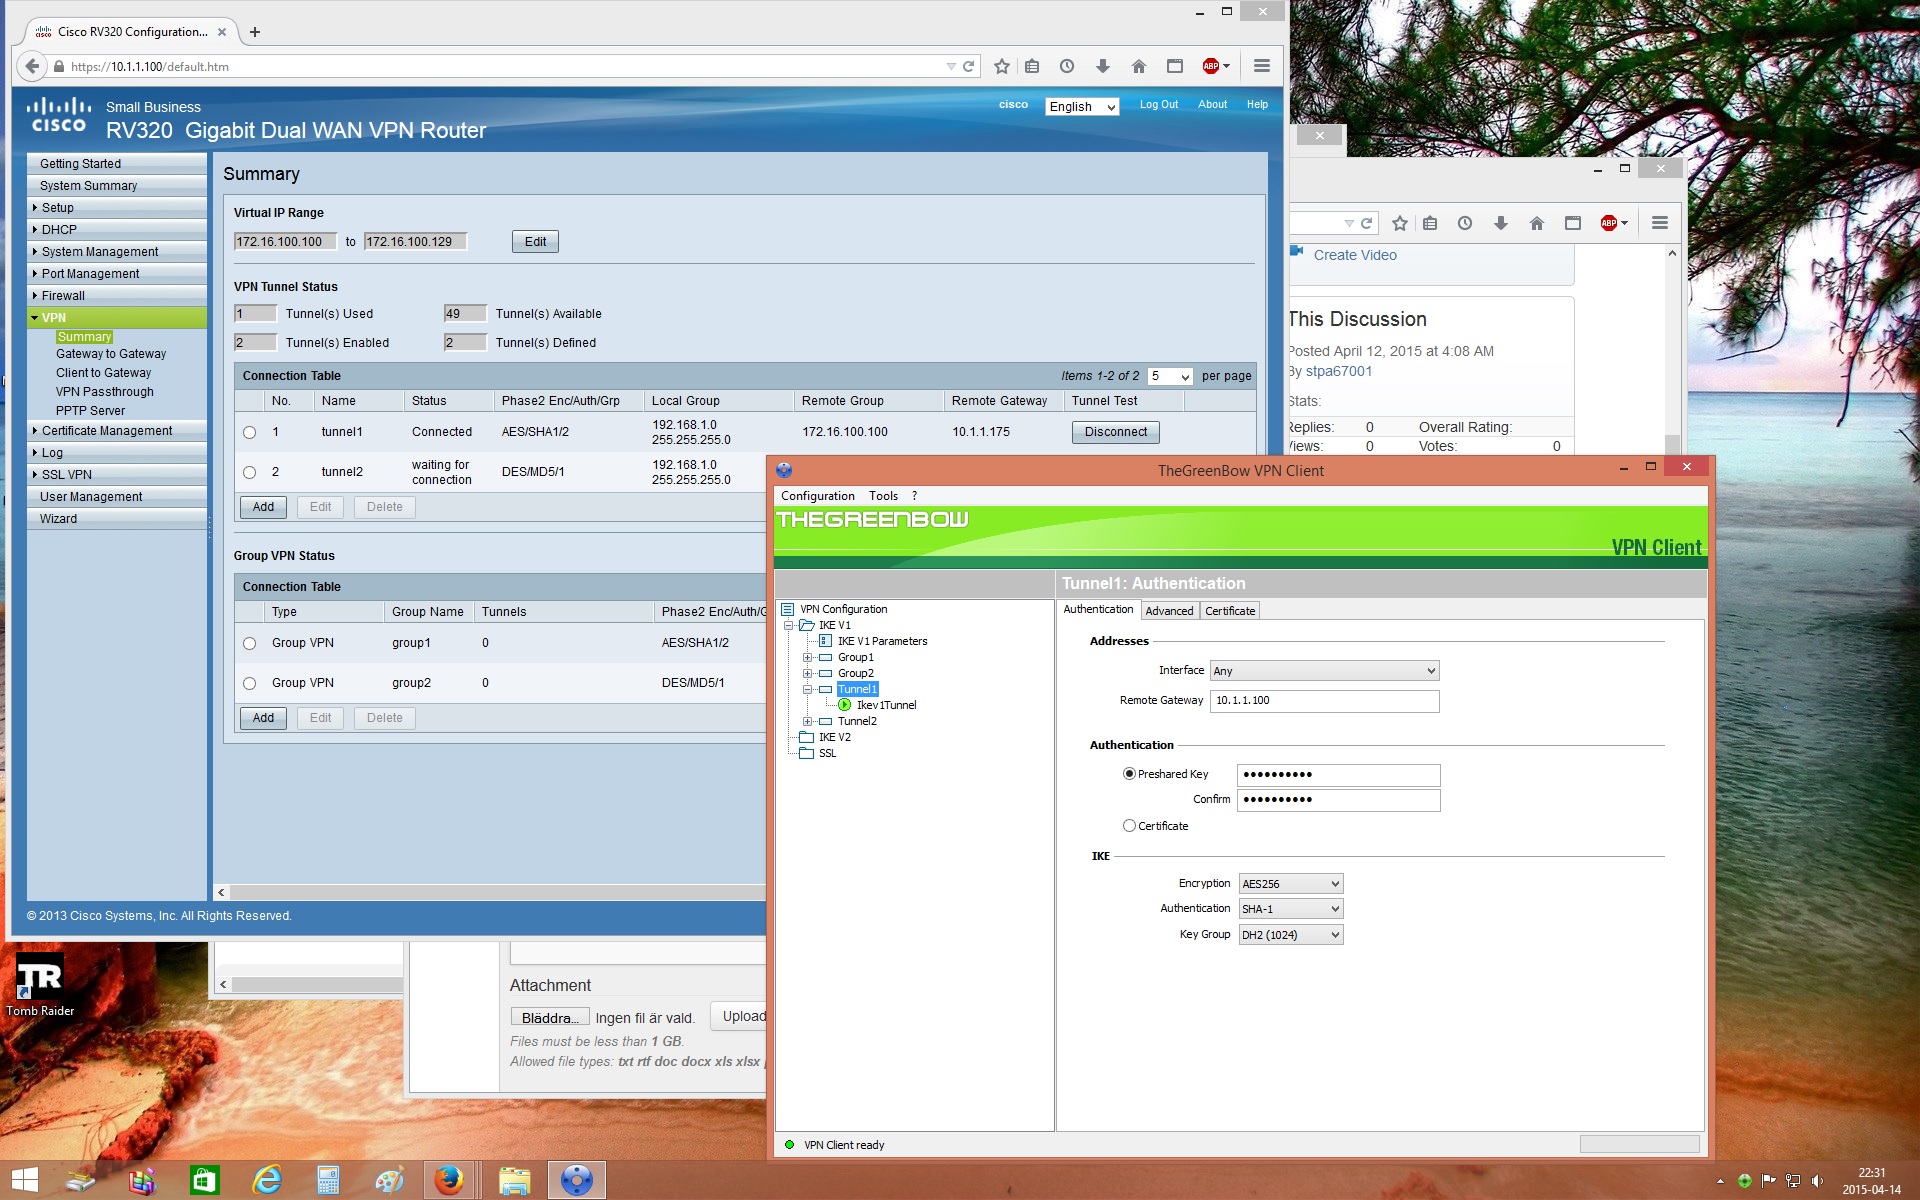Click scroll-up arrow in background discussion page

coord(1672,253)
